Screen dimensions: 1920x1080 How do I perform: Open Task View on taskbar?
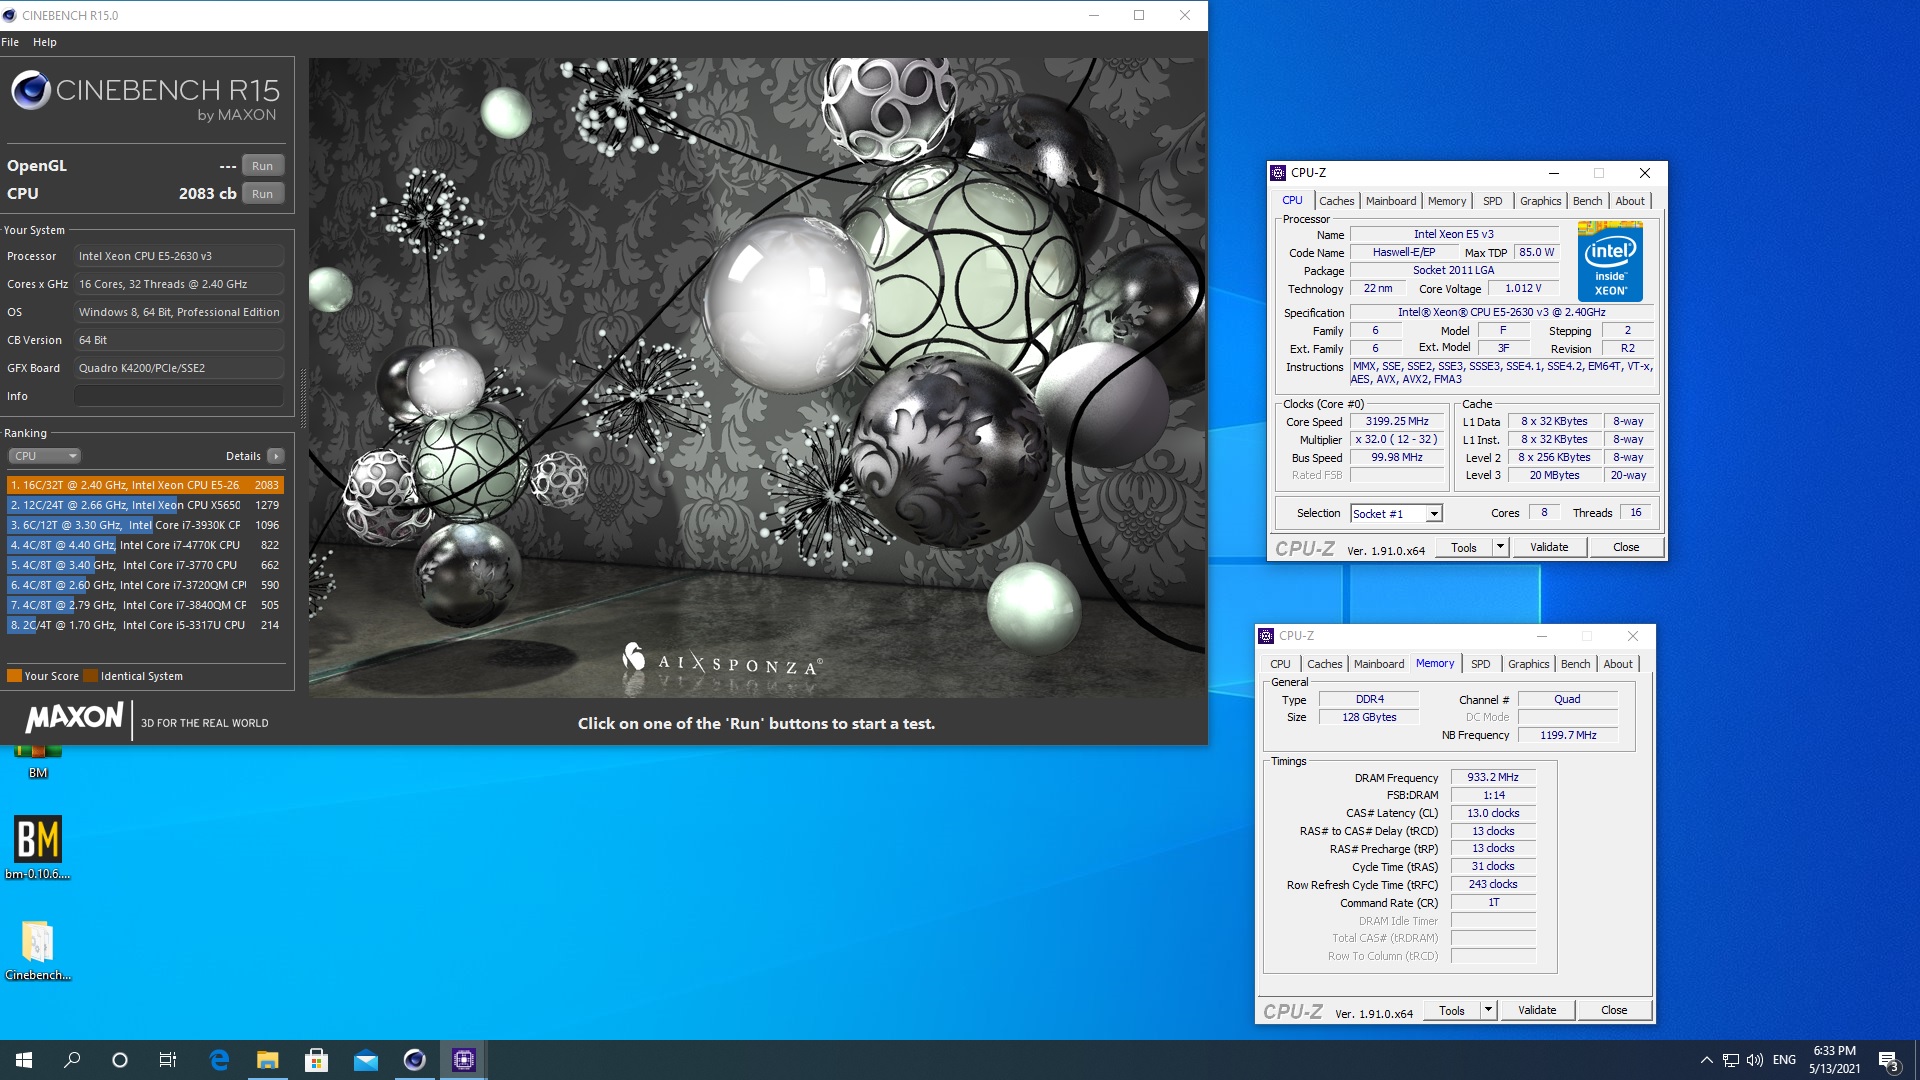click(x=168, y=1060)
